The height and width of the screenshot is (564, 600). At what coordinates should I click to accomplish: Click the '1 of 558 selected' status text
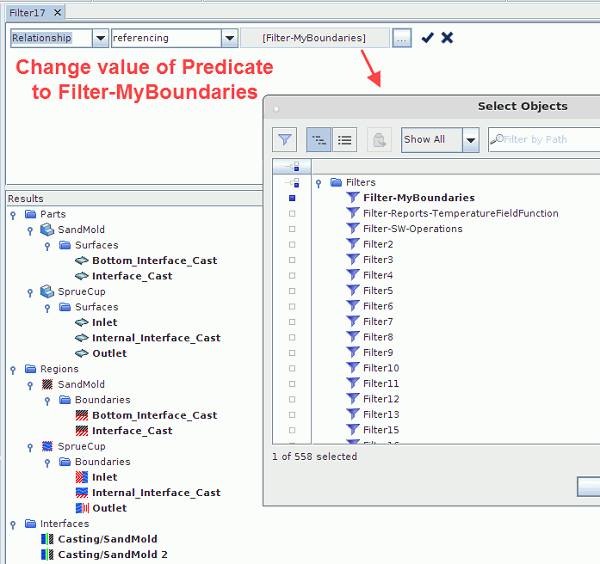point(315,456)
